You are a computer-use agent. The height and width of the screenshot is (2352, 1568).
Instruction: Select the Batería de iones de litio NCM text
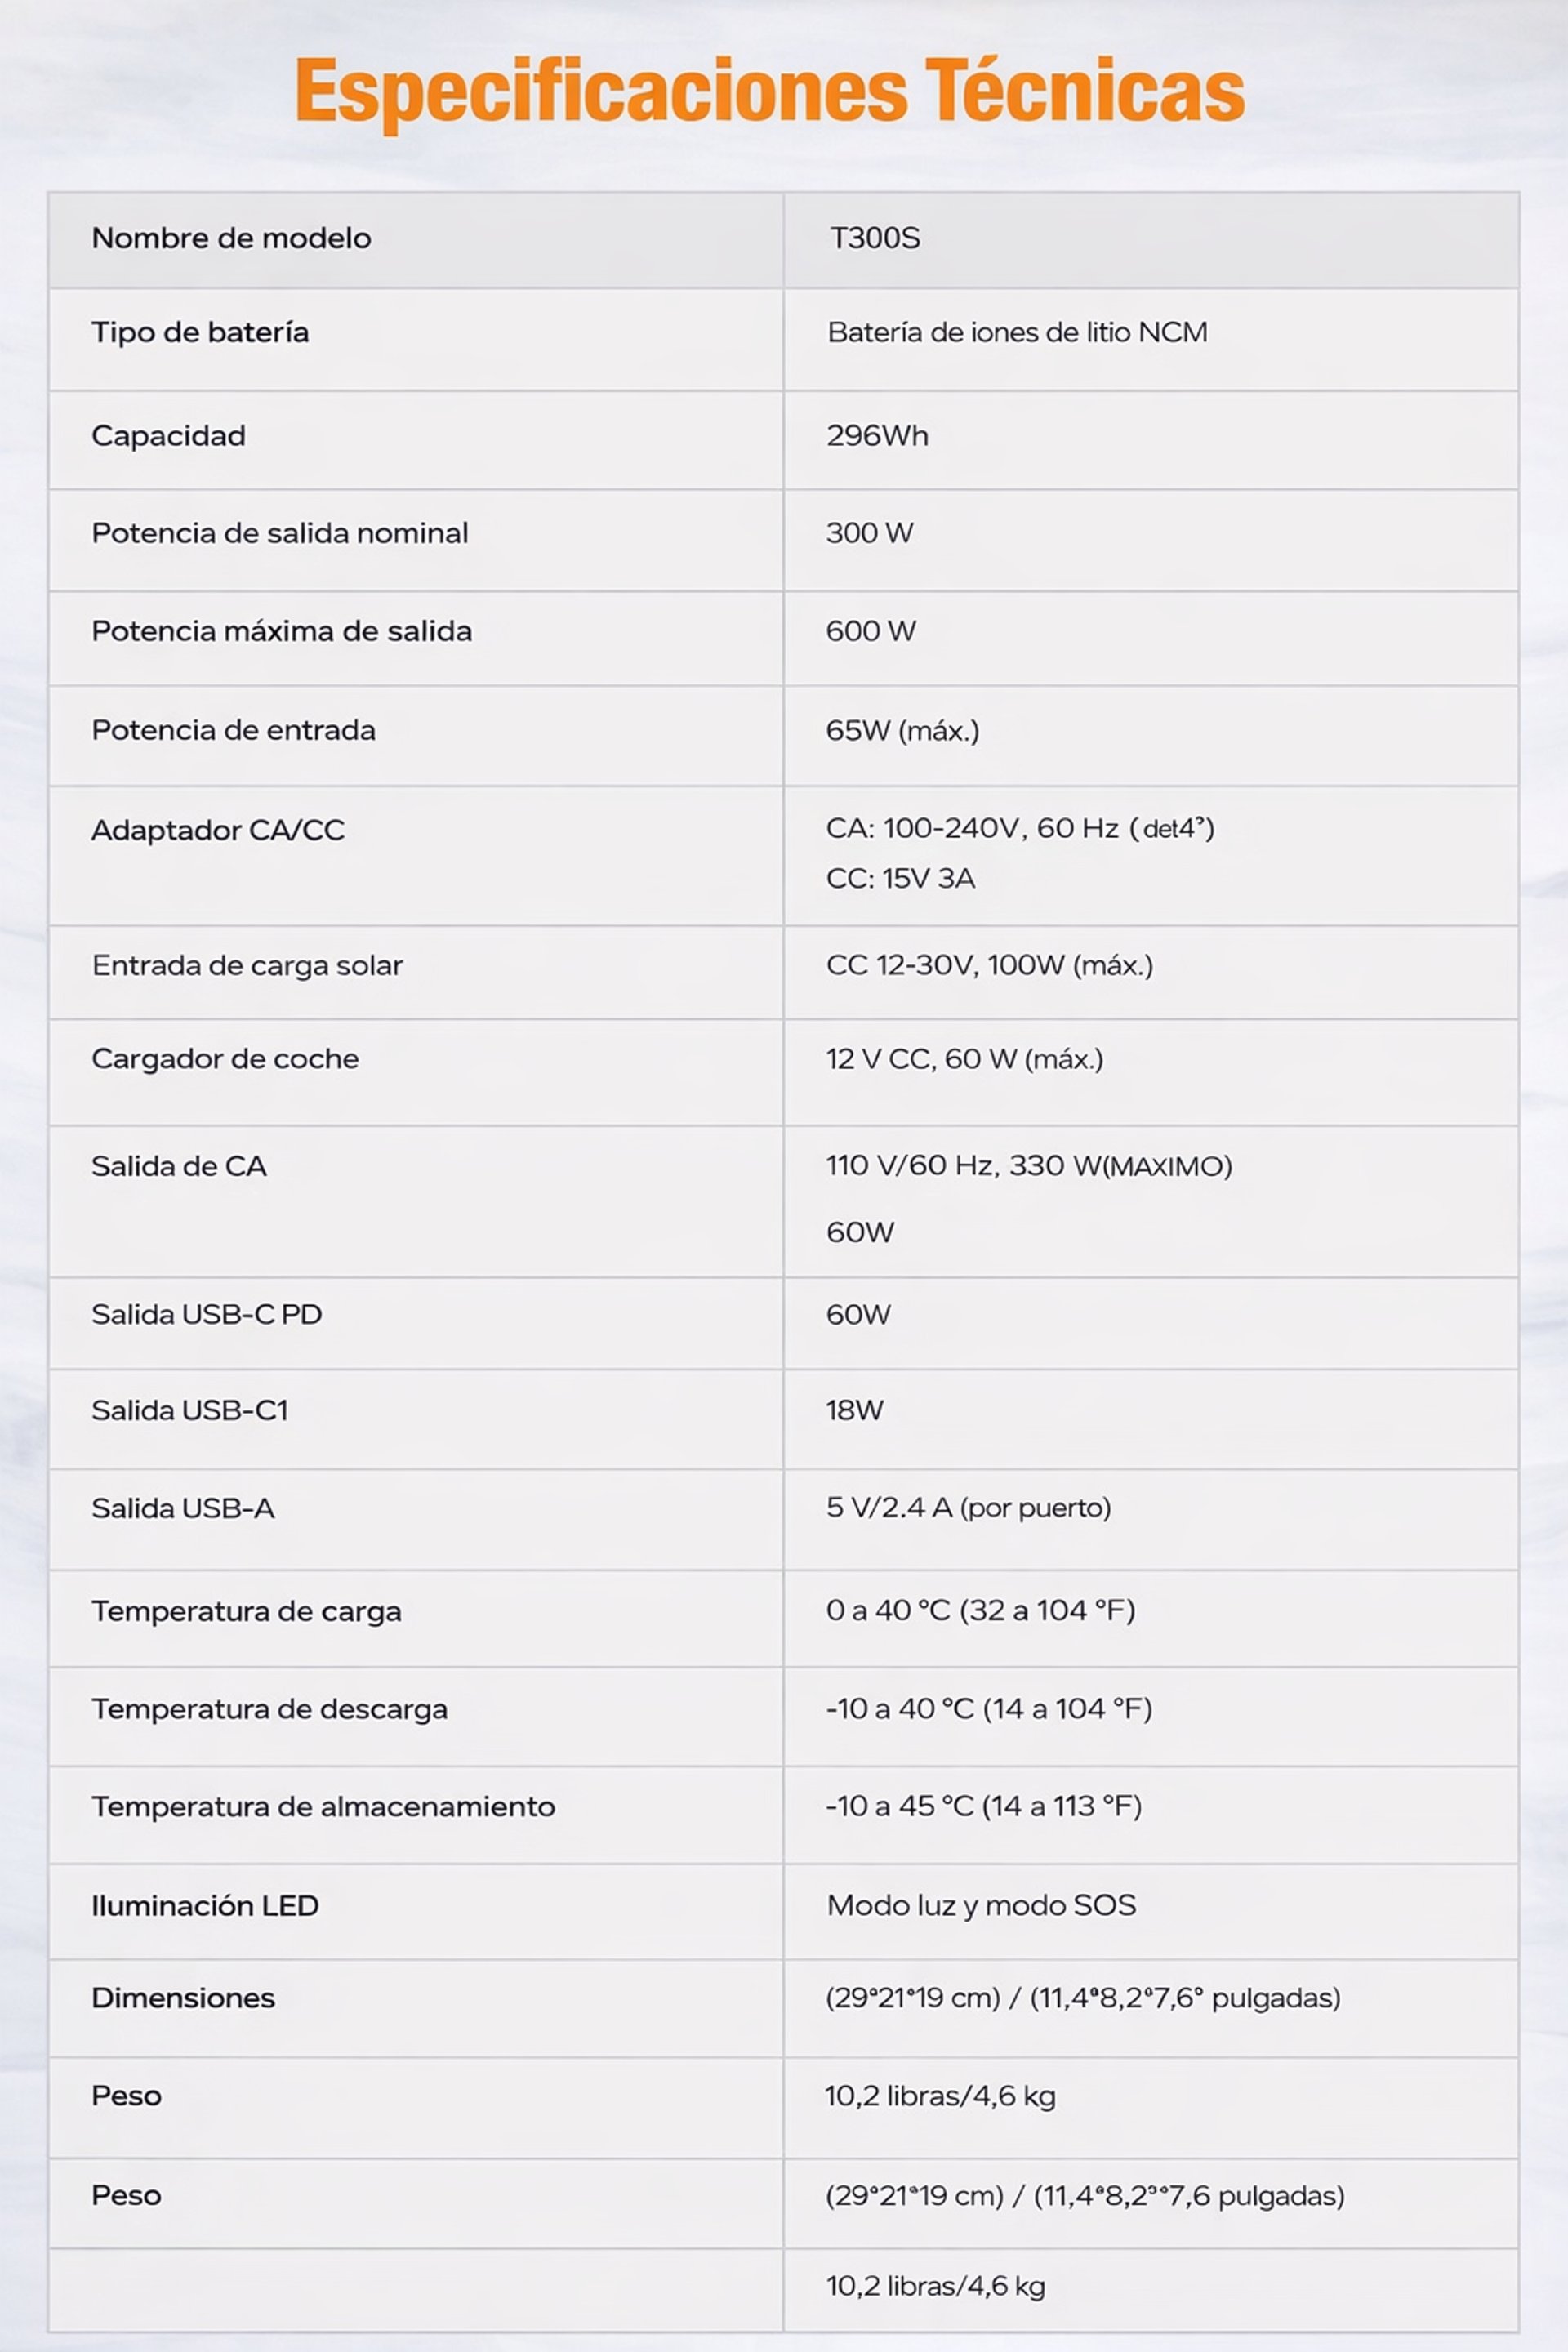coord(1017,332)
